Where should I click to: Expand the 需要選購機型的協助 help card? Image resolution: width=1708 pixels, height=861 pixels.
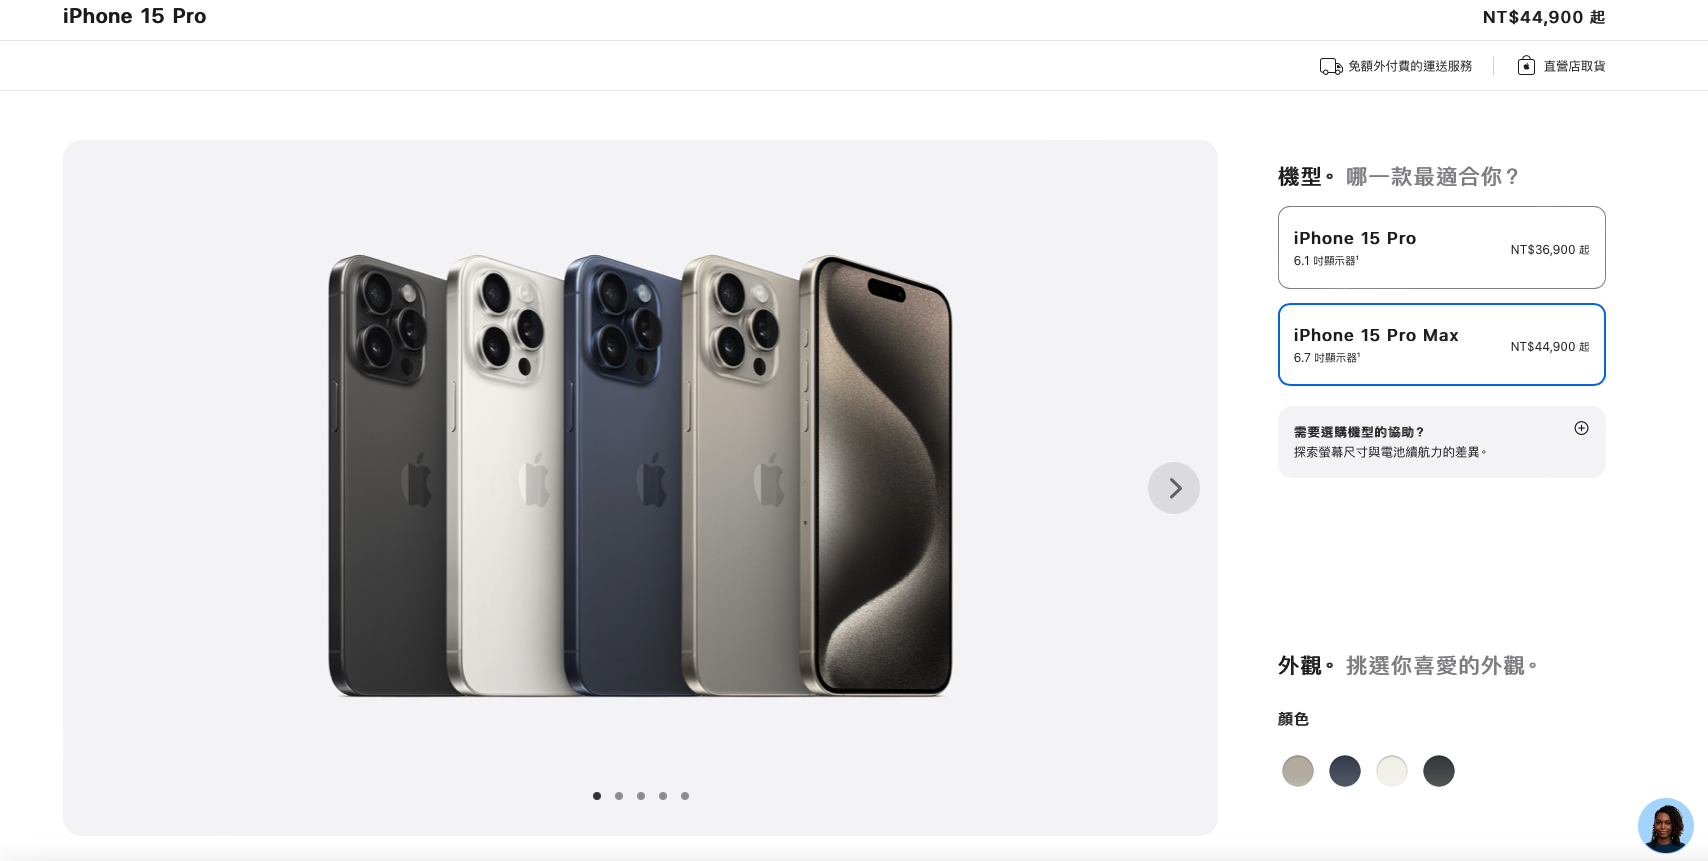(x=1441, y=442)
